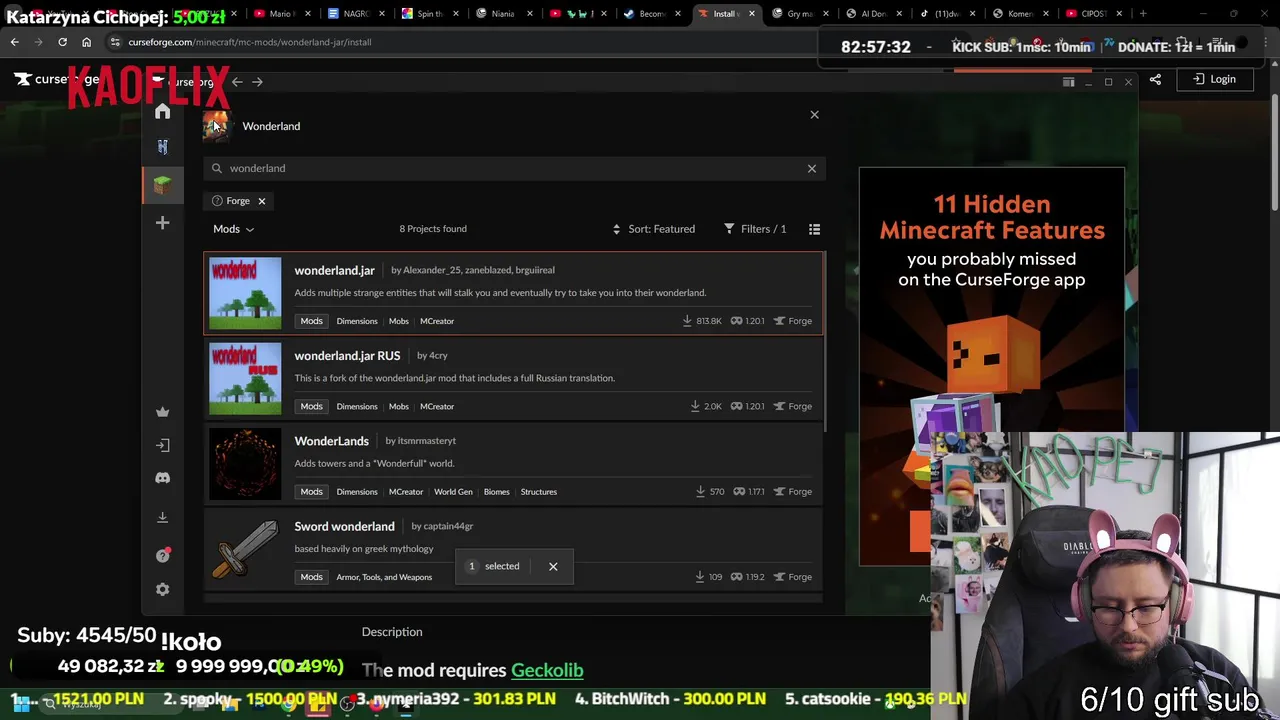1280x720 pixels.
Task: Click Dimensions tag on wonderland.jar row
Action: coord(357,321)
